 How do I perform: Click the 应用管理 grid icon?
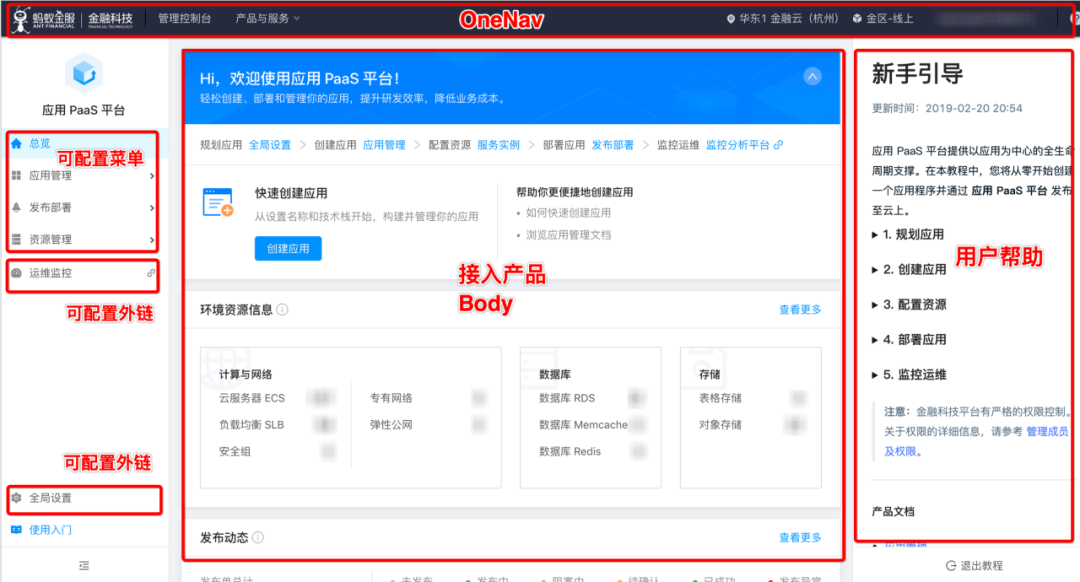tap(18, 175)
